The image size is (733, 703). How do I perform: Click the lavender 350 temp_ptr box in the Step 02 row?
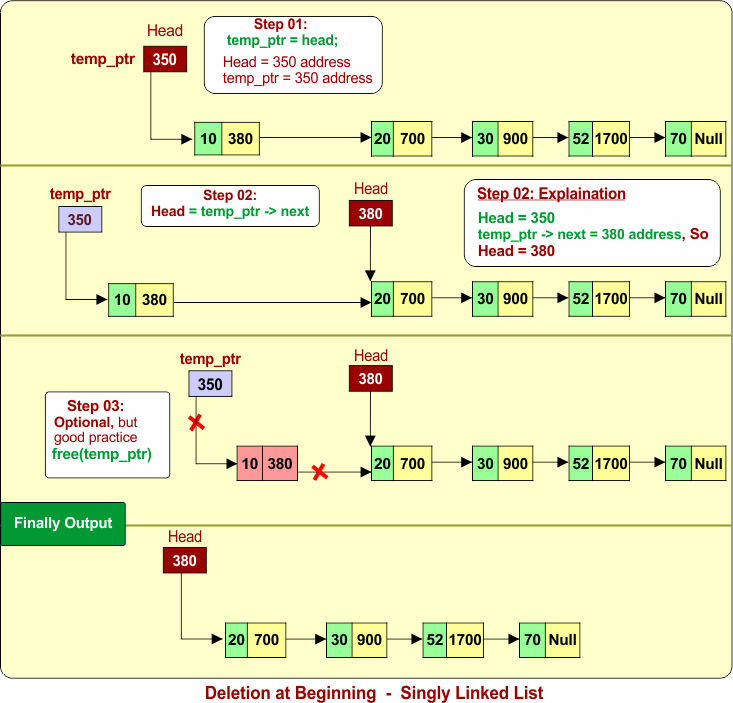click(80, 220)
